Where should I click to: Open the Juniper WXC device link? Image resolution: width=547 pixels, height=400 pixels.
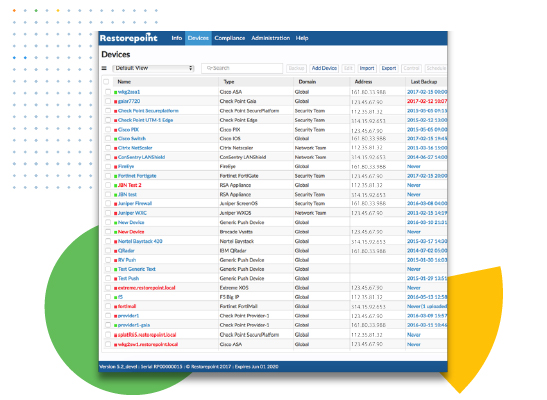coord(132,213)
